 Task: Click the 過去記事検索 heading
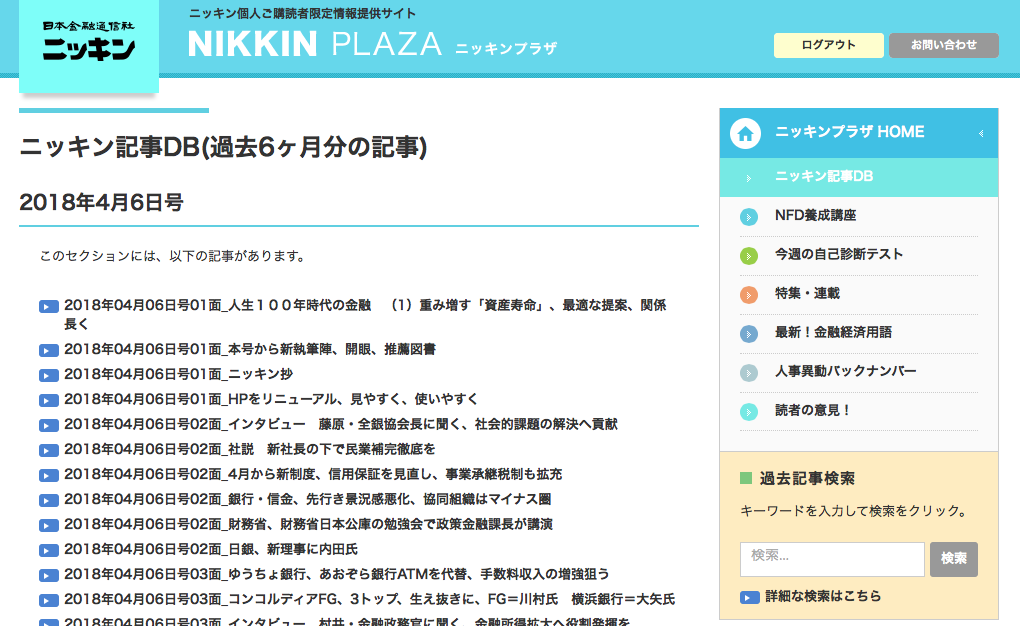point(807,479)
